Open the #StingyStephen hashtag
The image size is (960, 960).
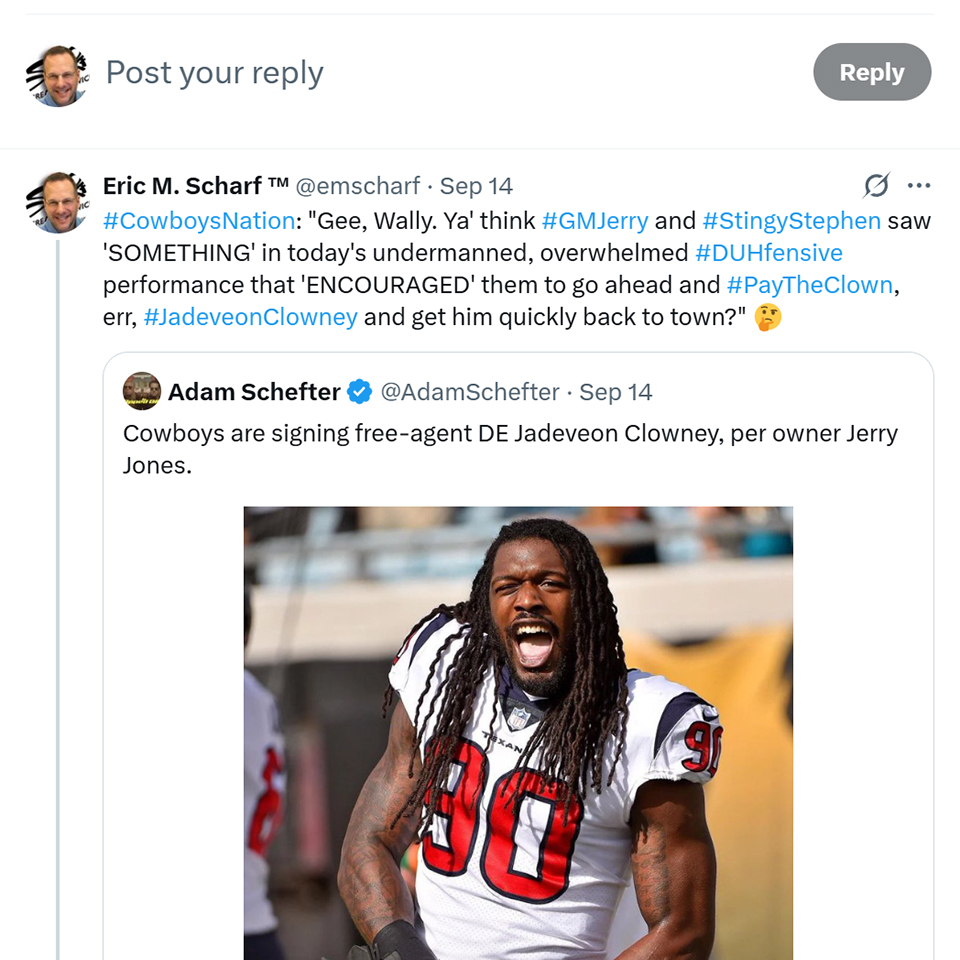click(x=791, y=220)
